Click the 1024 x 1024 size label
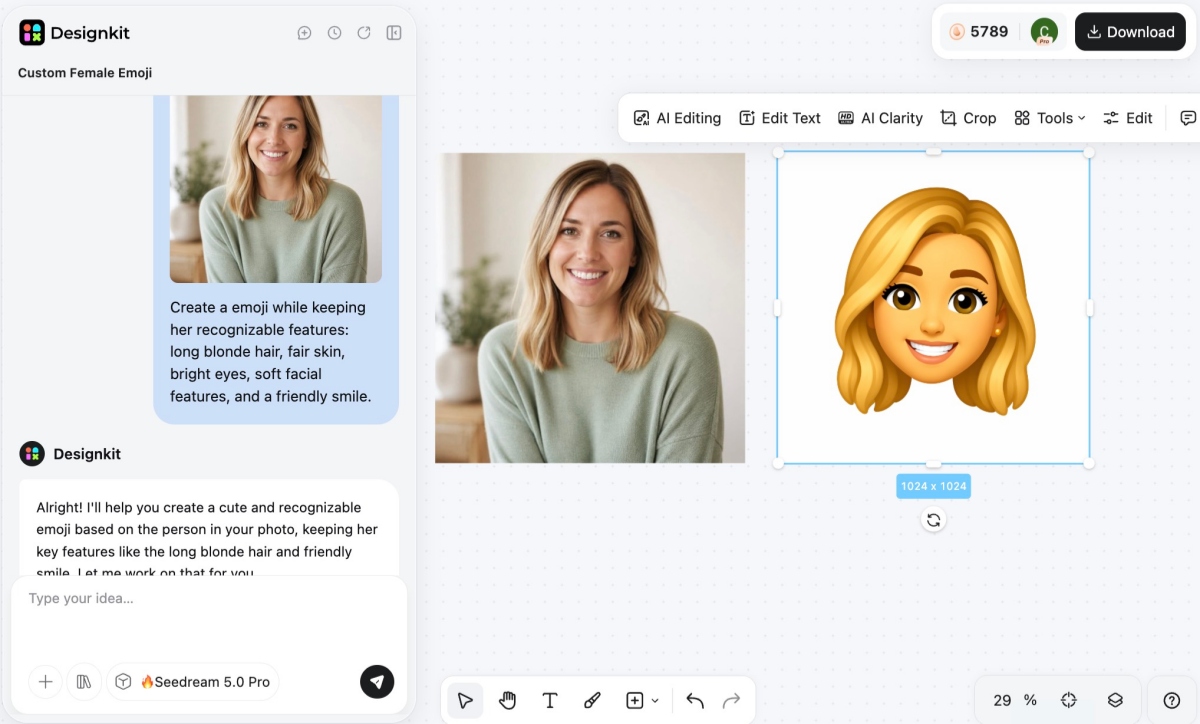The image size is (1200, 724). point(933,486)
